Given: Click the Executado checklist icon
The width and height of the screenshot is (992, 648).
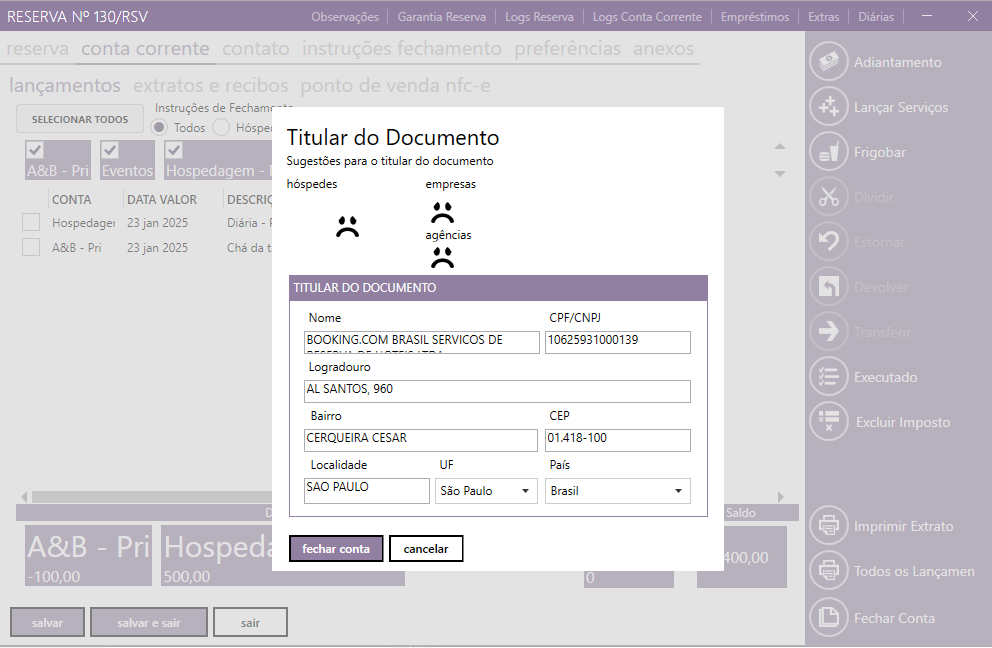Looking at the screenshot, I should (x=828, y=377).
